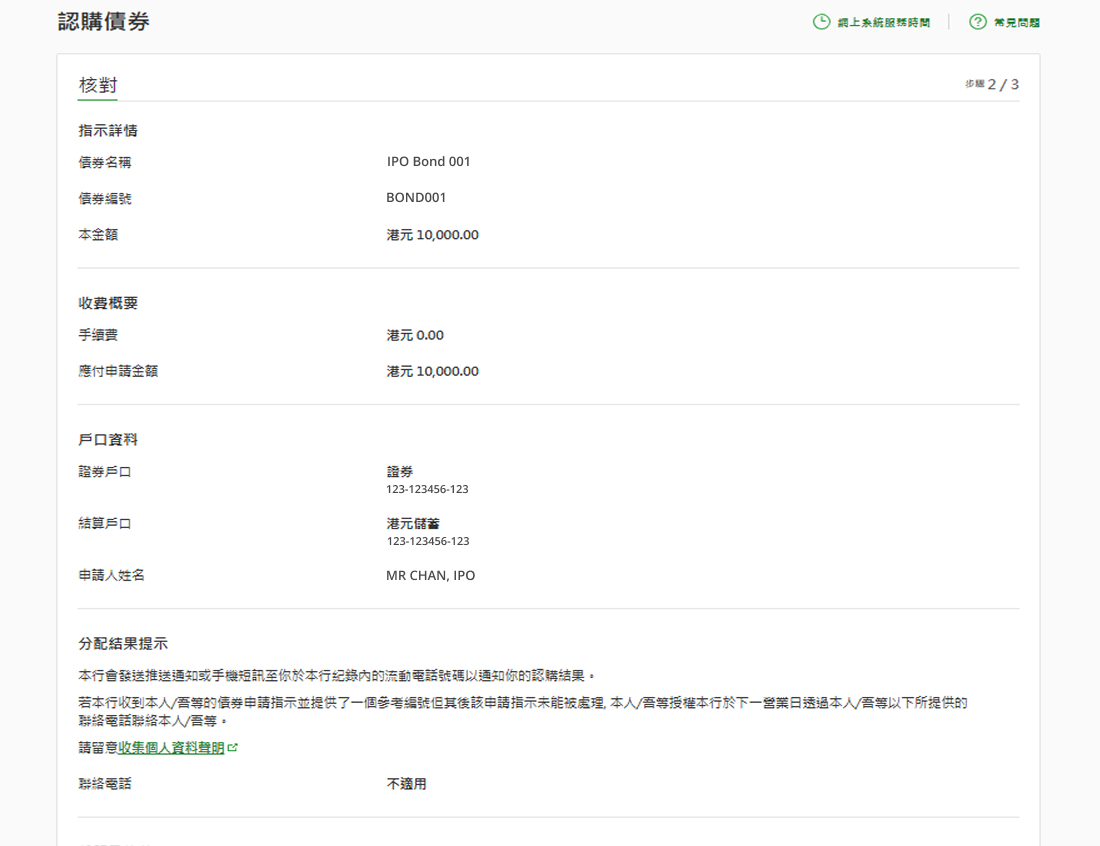Image resolution: width=1100 pixels, height=846 pixels.
Task: Click the 聯絡電話 value 不適用
Action: (x=406, y=784)
